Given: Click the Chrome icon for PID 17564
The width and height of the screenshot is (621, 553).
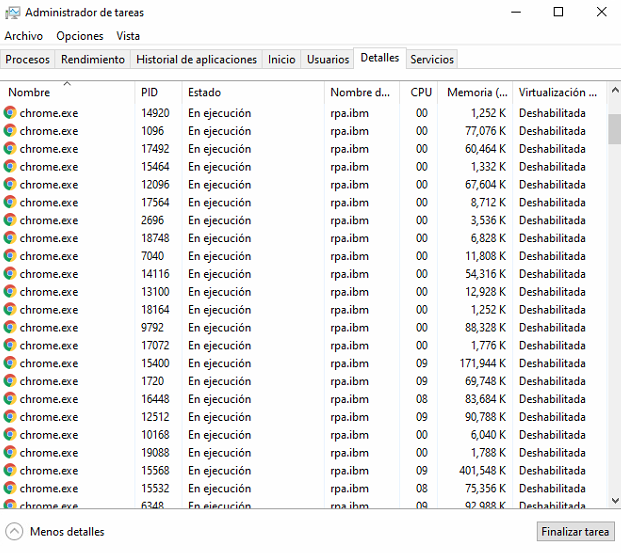Looking at the screenshot, I should pyautogui.click(x=10, y=202).
